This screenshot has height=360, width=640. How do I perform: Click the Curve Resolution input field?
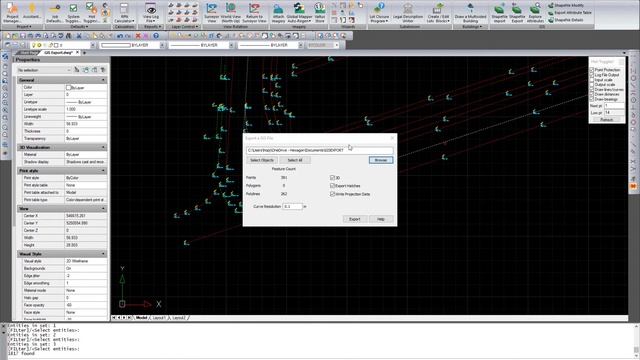[293, 207]
